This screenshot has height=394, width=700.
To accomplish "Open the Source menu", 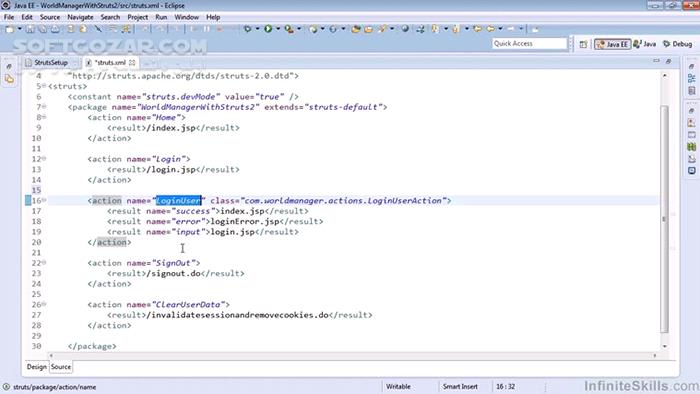I will pyautogui.click(x=50, y=17).
